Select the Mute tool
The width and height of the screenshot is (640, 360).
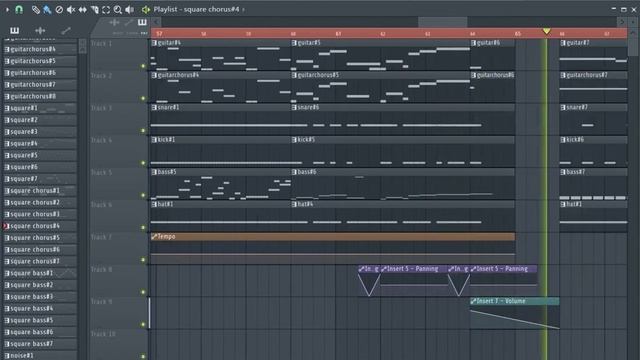[71, 9]
